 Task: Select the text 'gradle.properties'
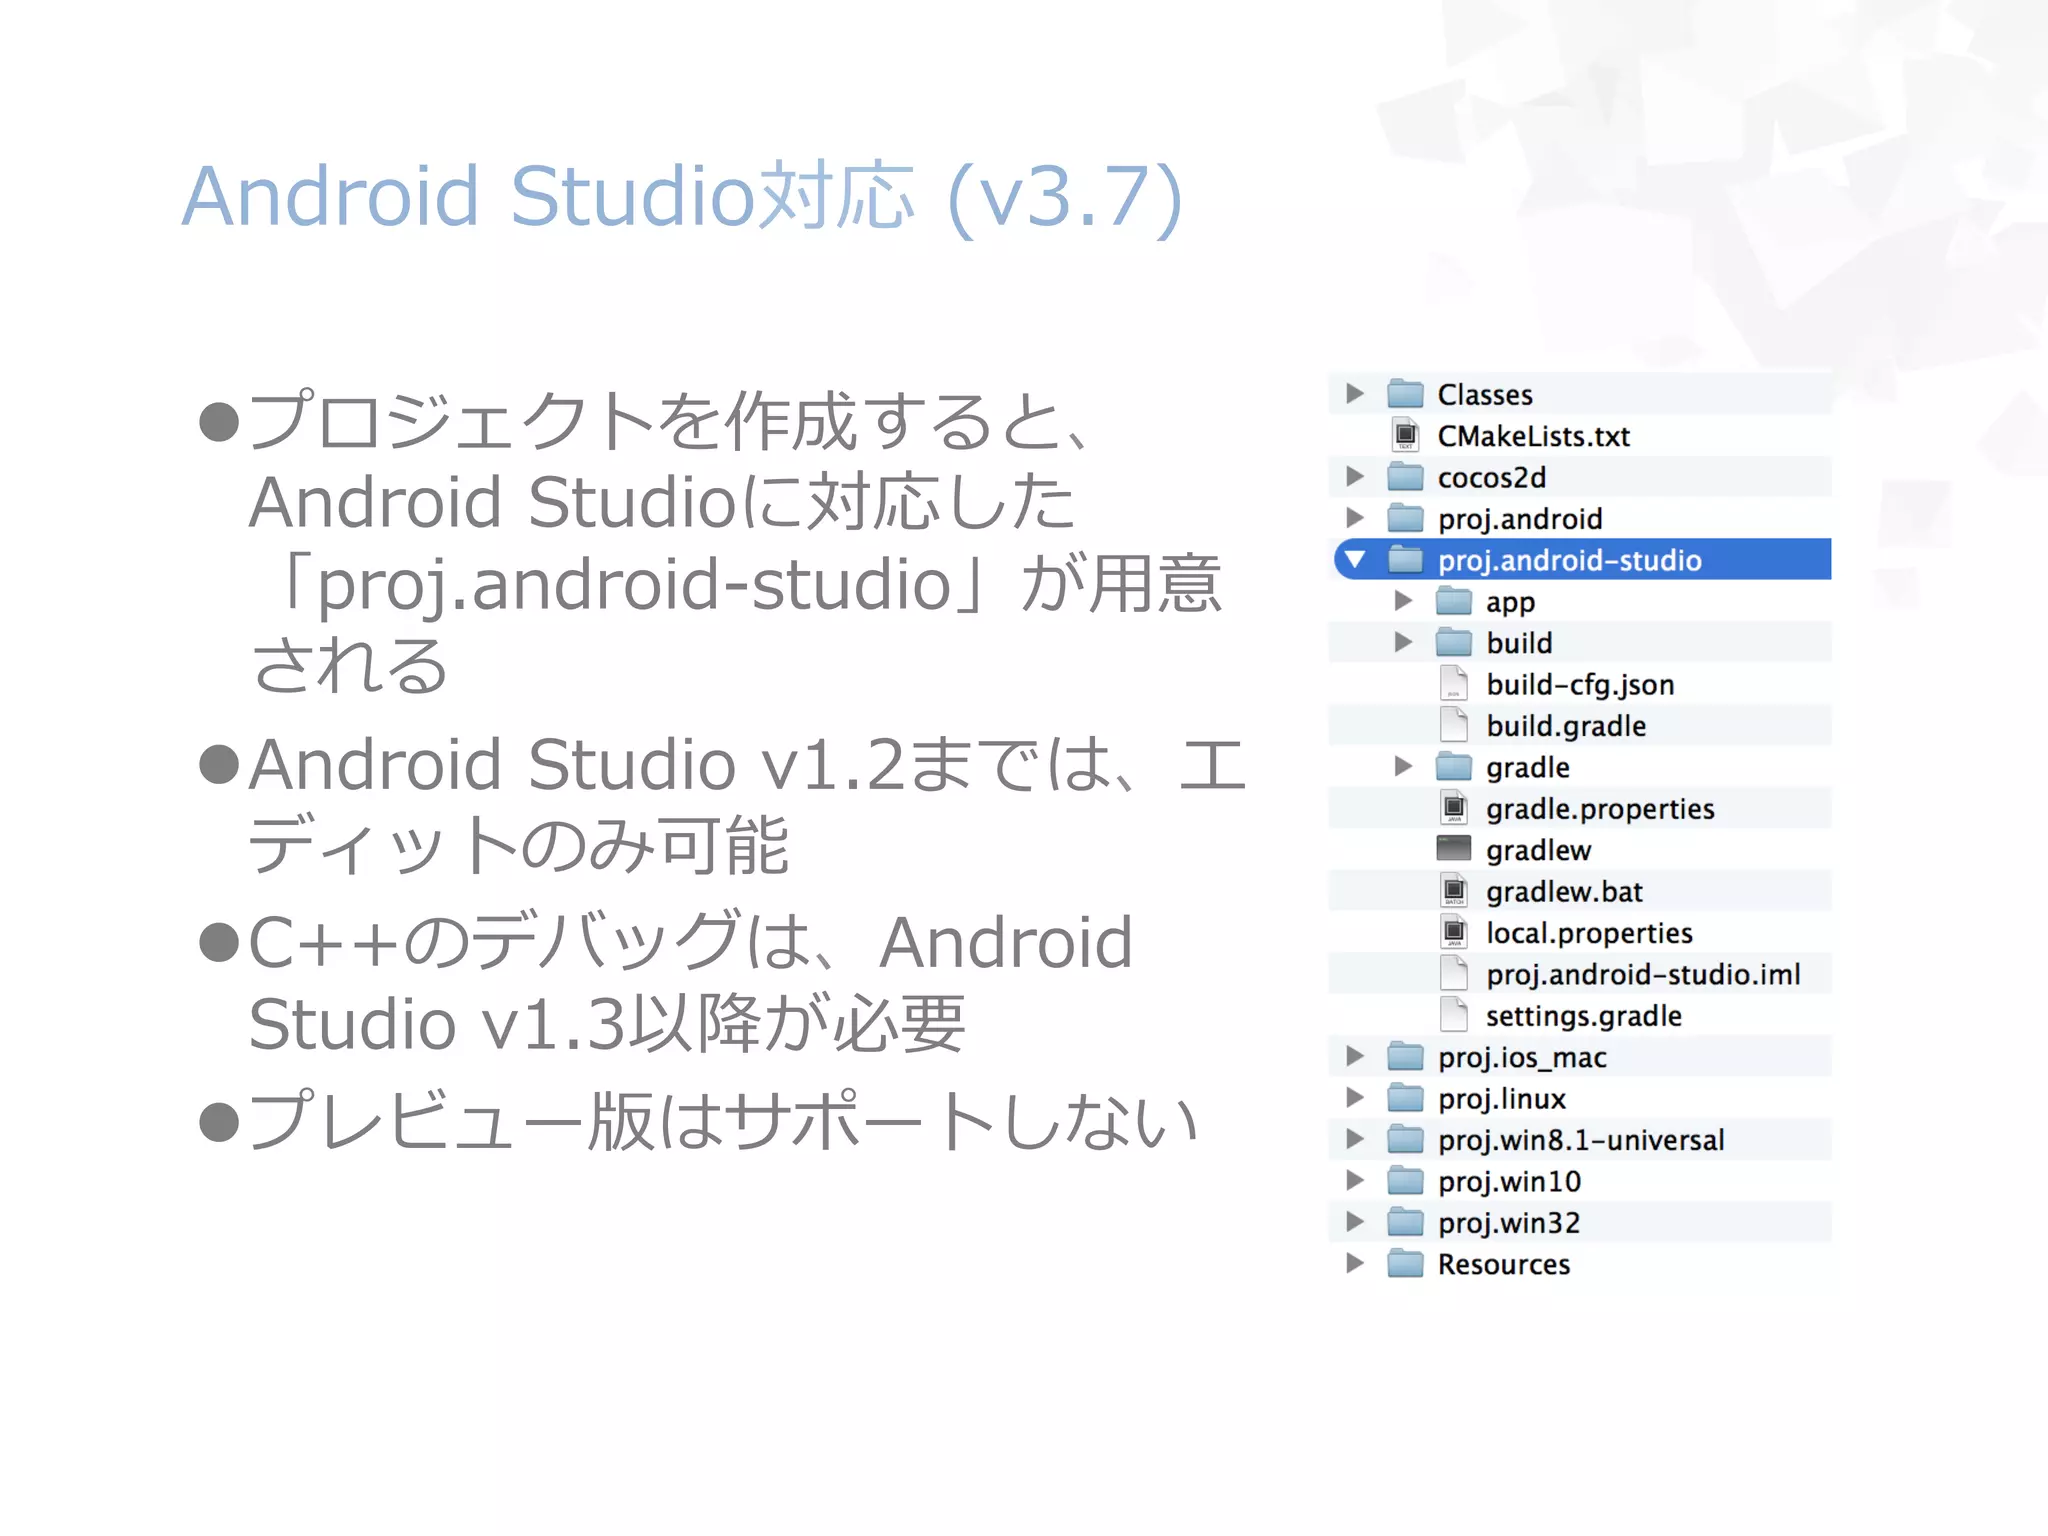pos(1600,809)
